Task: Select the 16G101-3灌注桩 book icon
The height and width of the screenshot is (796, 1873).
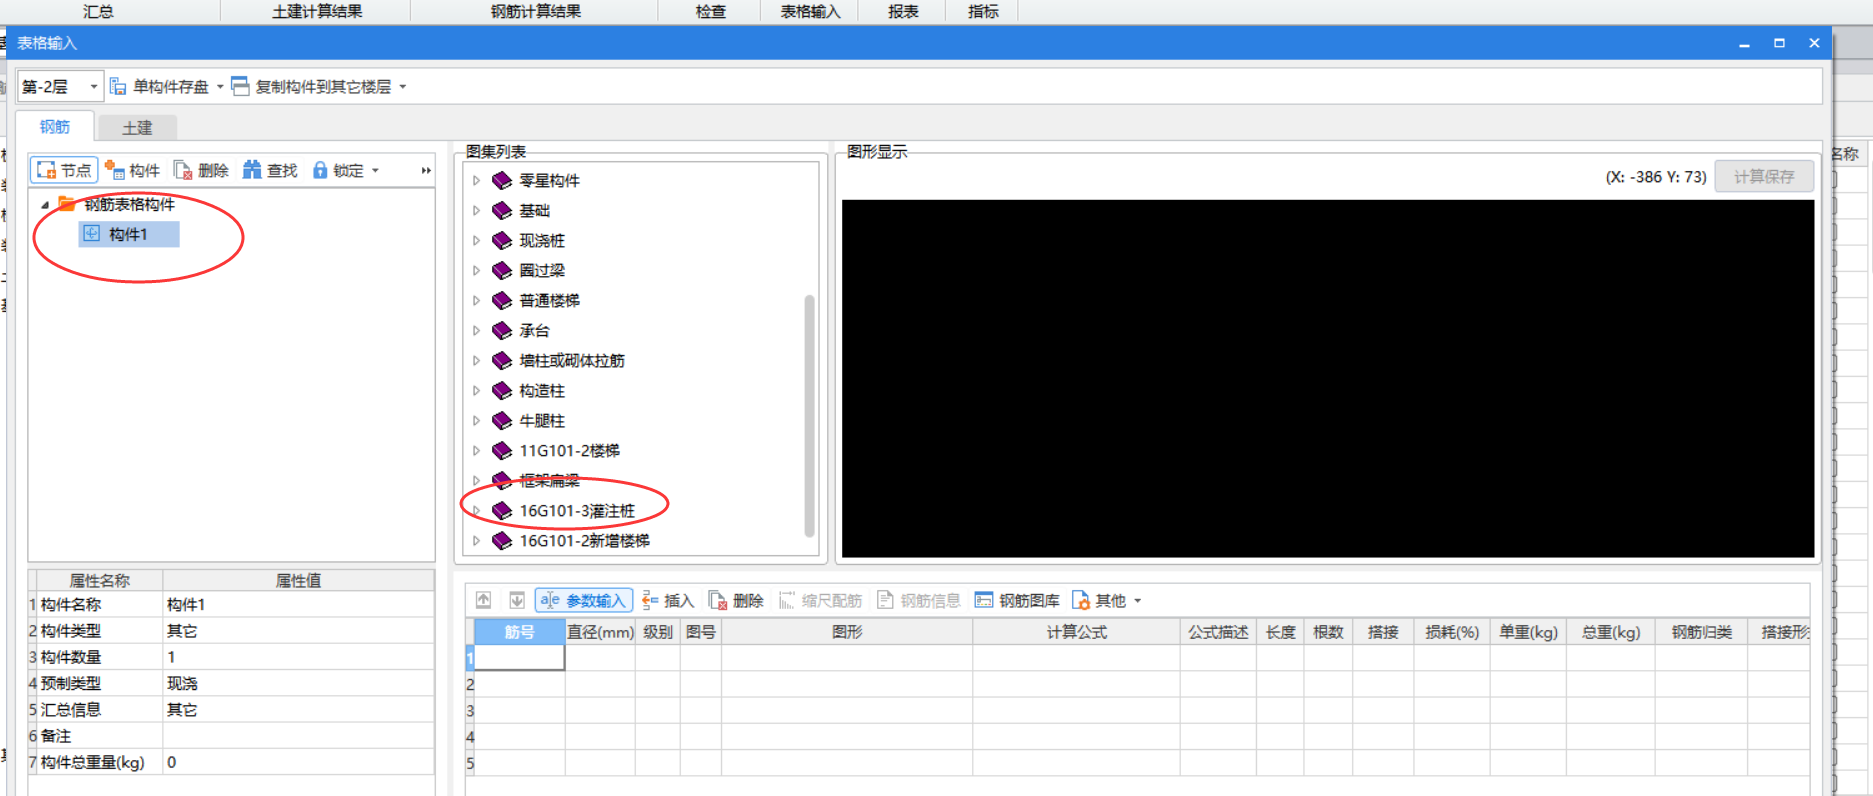Action: (502, 510)
